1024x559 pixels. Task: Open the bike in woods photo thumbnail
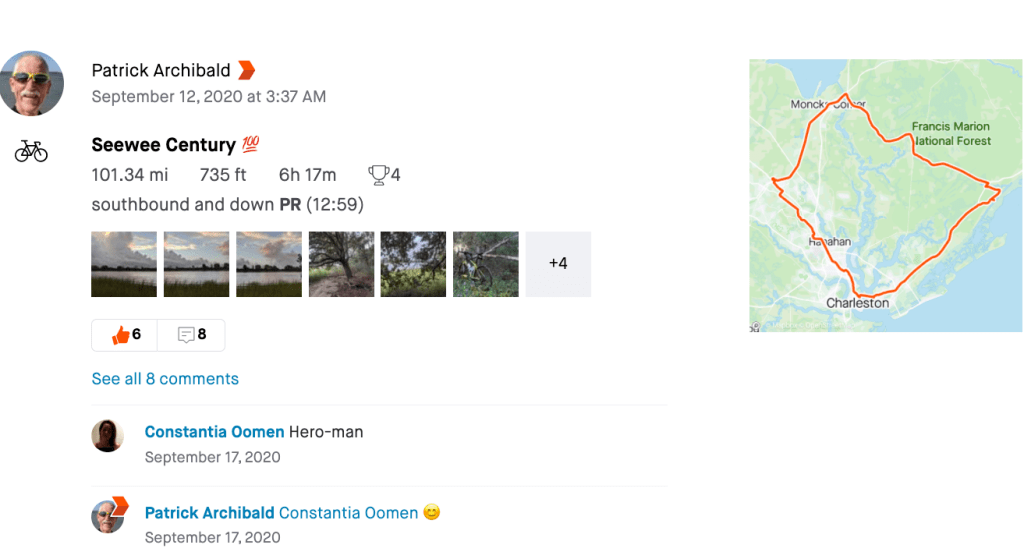485,264
